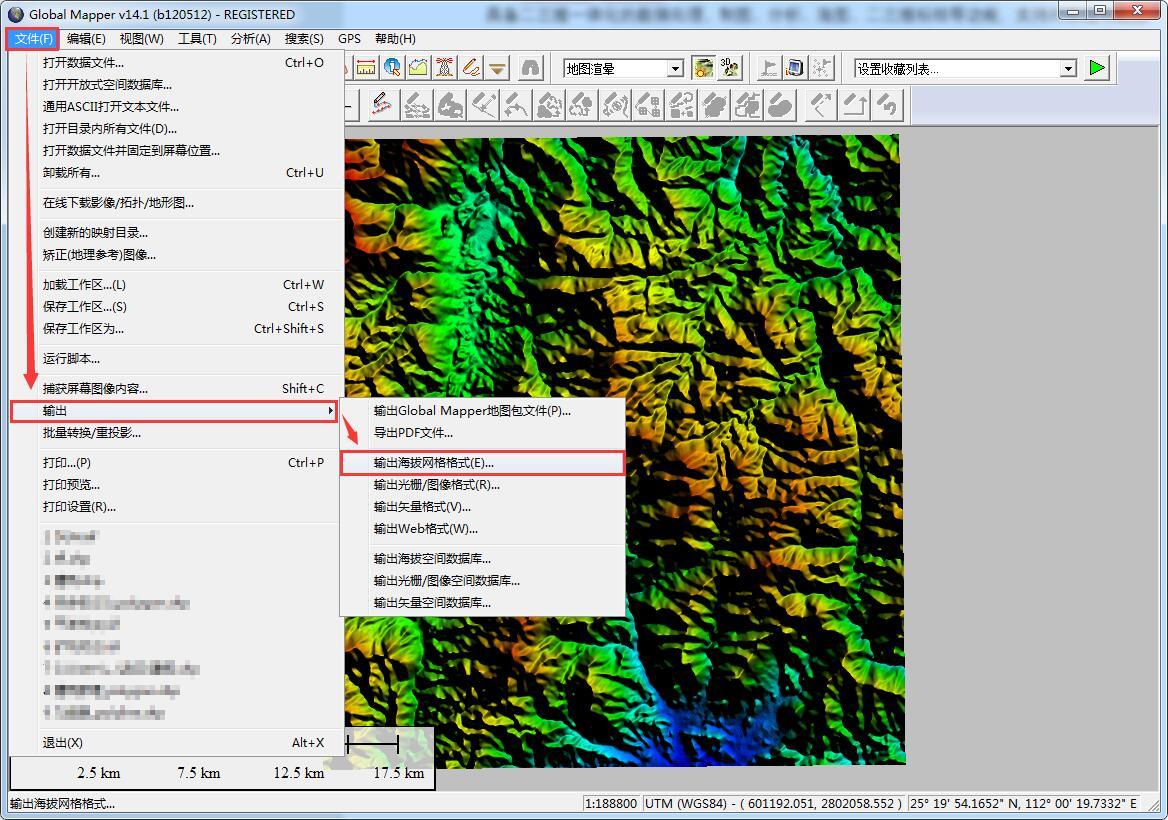Click 退出(X) to exit the program

click(x=62, y=743)
